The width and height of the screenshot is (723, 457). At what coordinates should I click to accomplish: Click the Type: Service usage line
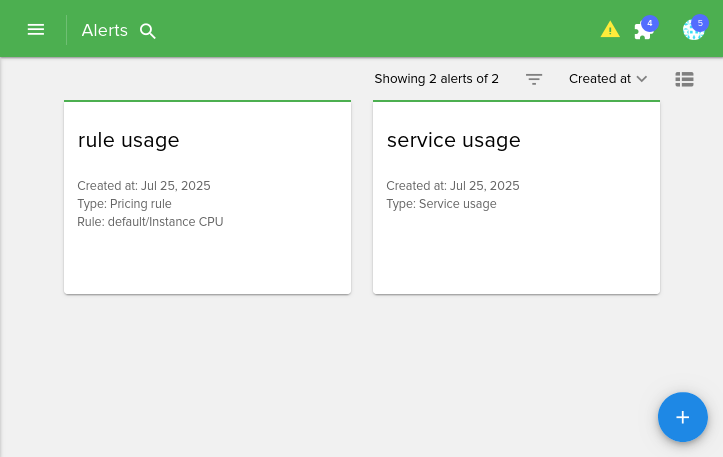click(x=441, y=204)
